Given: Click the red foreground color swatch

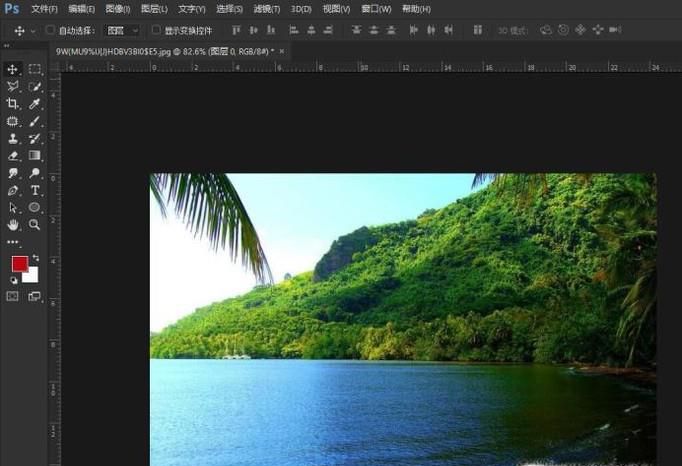Looking at the screenshot, I should 19,264.
